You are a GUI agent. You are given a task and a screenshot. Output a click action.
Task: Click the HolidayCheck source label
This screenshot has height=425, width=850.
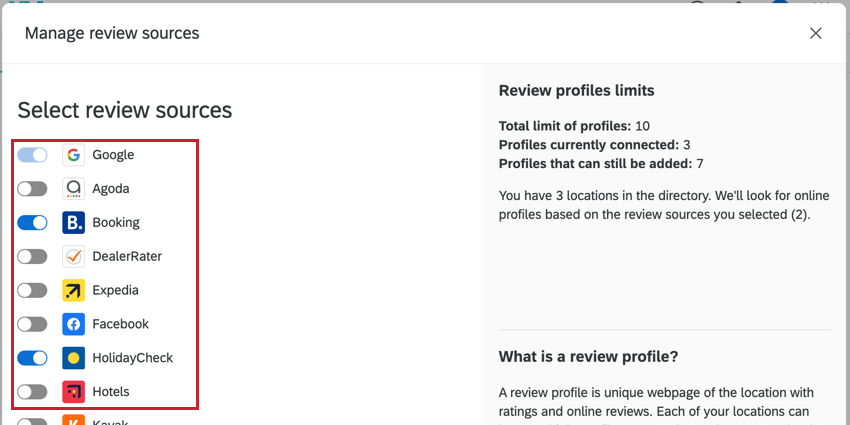click(x=133, y=358)
